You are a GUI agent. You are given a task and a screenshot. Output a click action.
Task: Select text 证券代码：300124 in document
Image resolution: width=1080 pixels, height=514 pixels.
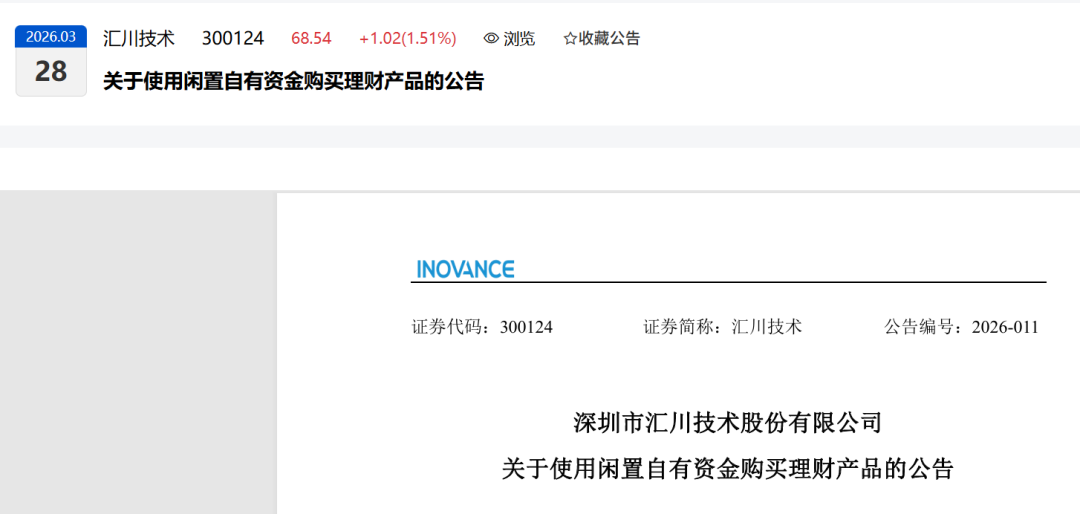[x=482, y=327]
